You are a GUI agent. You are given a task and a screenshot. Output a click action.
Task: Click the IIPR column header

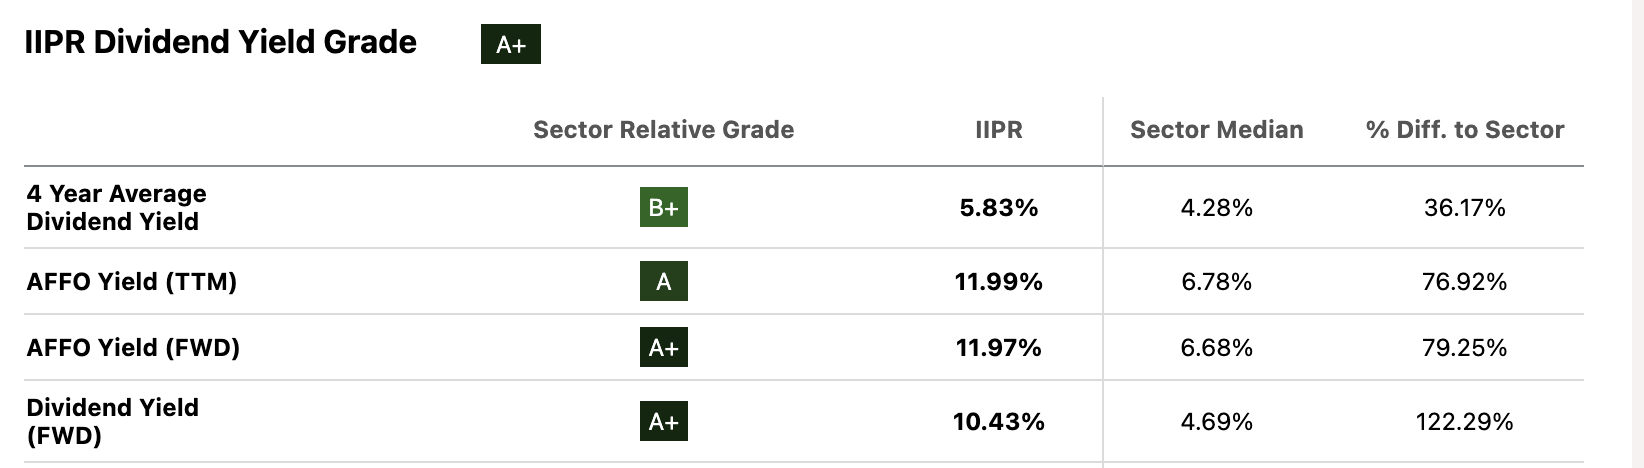coord(998,130)
